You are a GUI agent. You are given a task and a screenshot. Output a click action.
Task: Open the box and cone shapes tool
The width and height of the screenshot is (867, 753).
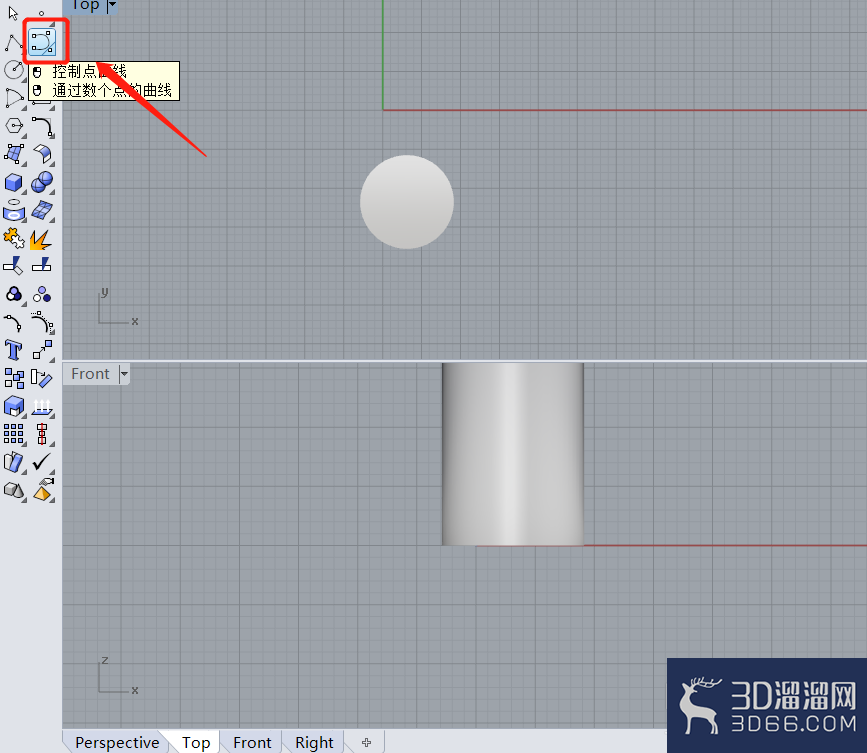pyautogui.click(x=14, y=490)
